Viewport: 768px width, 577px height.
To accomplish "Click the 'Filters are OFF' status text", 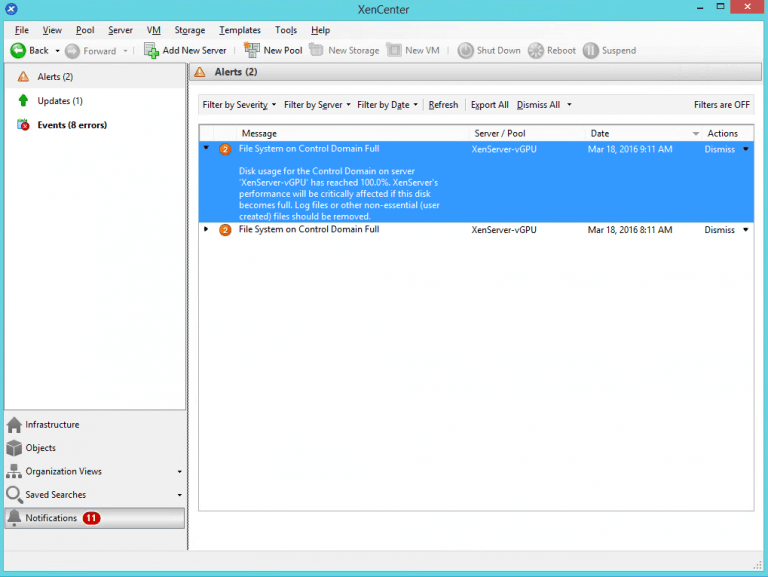I will pyautogui.click(x=721, y=105).
